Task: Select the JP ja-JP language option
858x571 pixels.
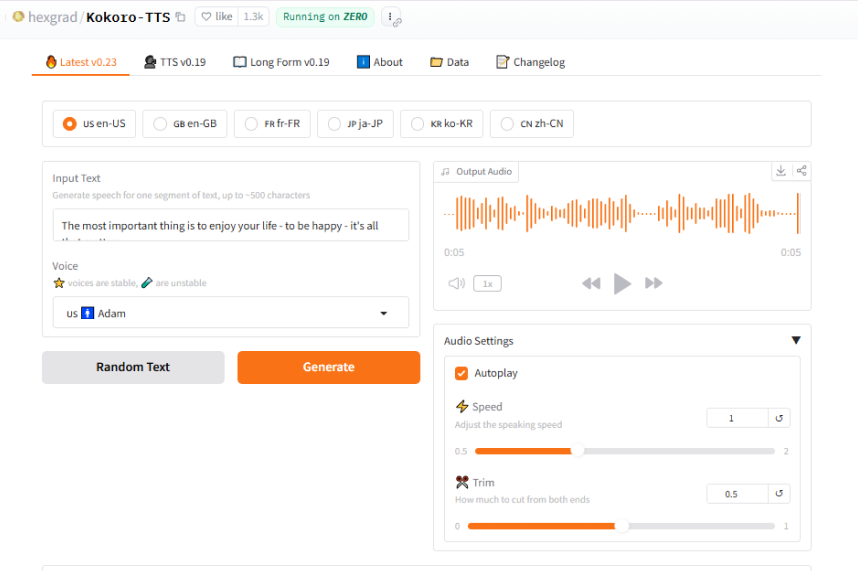Action: pyautogui.click(x=355, y=124)
